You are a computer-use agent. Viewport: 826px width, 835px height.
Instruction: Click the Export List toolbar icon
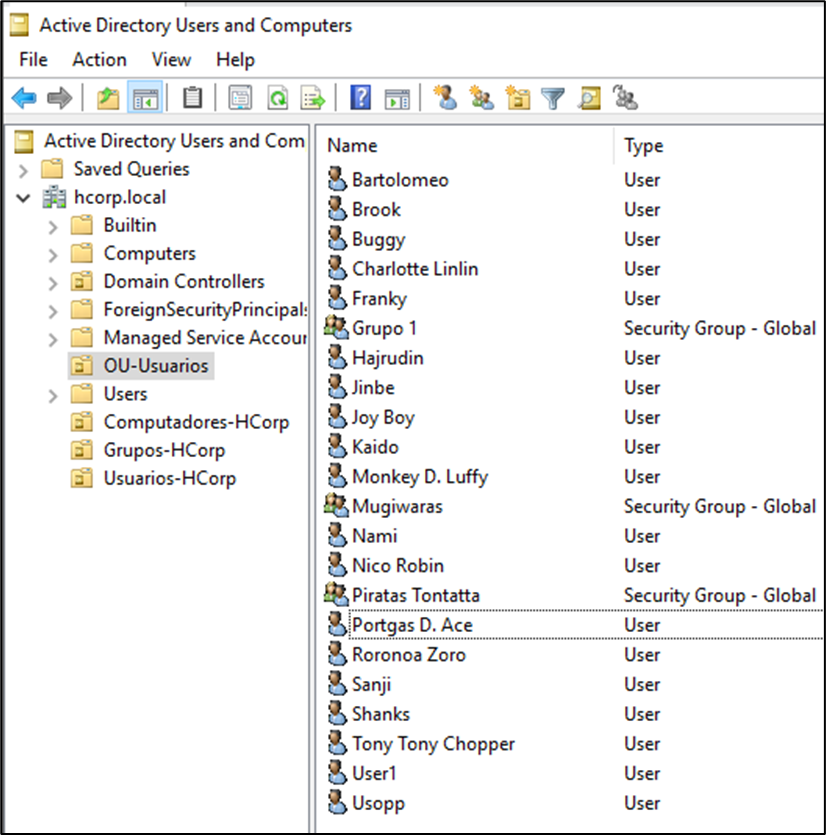coord(314,98)
